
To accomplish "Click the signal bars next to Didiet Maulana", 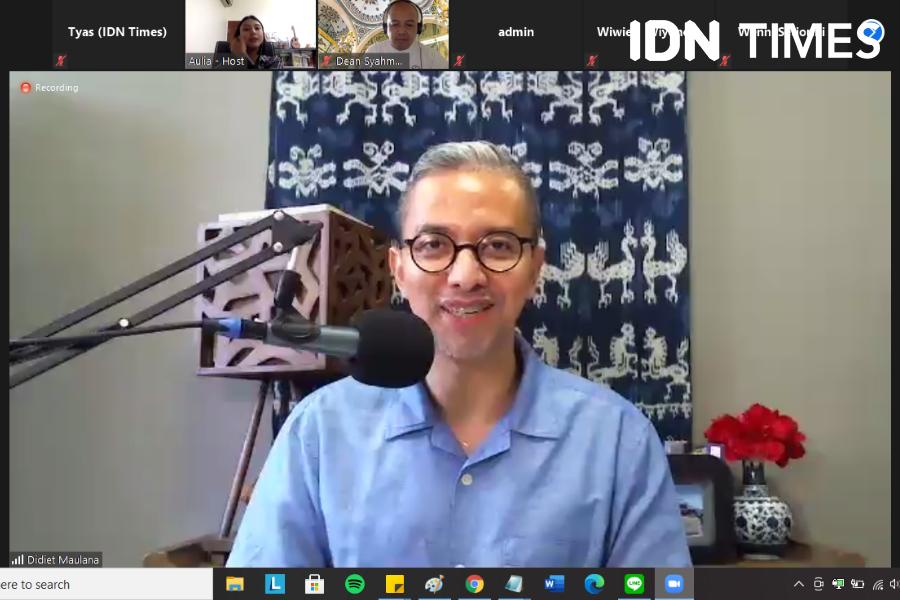I will click(18, 559).
